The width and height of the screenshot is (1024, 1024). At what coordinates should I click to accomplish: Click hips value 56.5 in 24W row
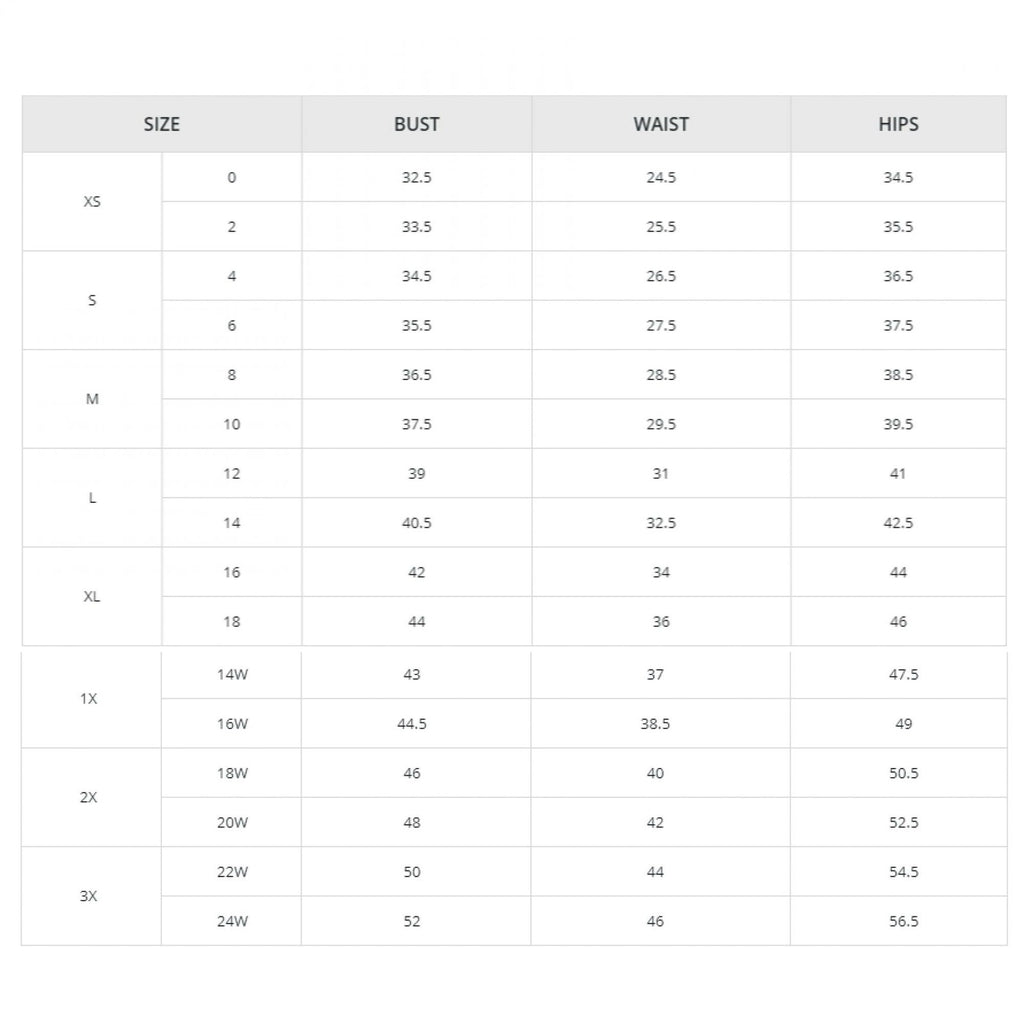(903, 922)
